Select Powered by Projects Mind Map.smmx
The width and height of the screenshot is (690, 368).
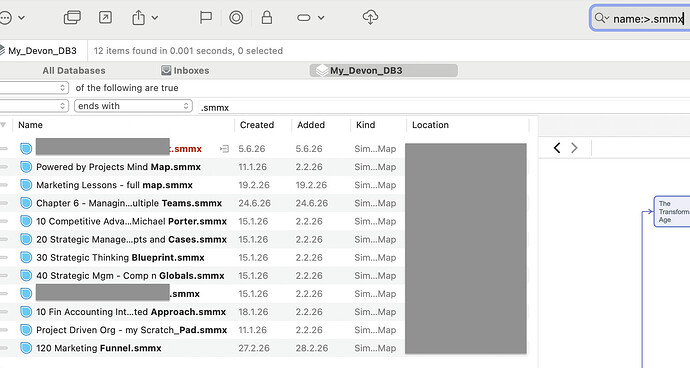click(118, 167)
